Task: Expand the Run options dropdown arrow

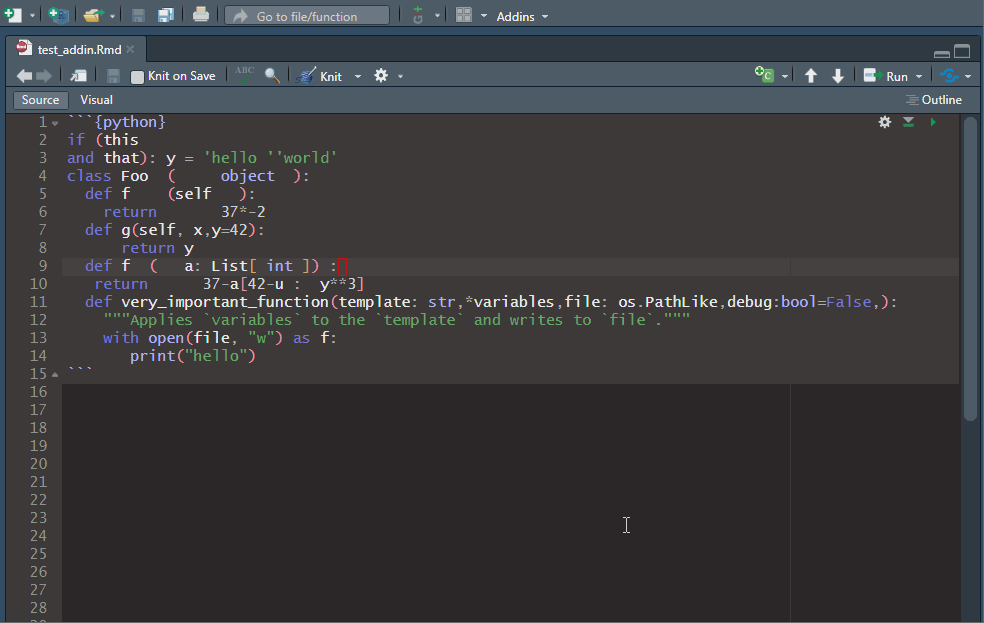Action: 919,77
